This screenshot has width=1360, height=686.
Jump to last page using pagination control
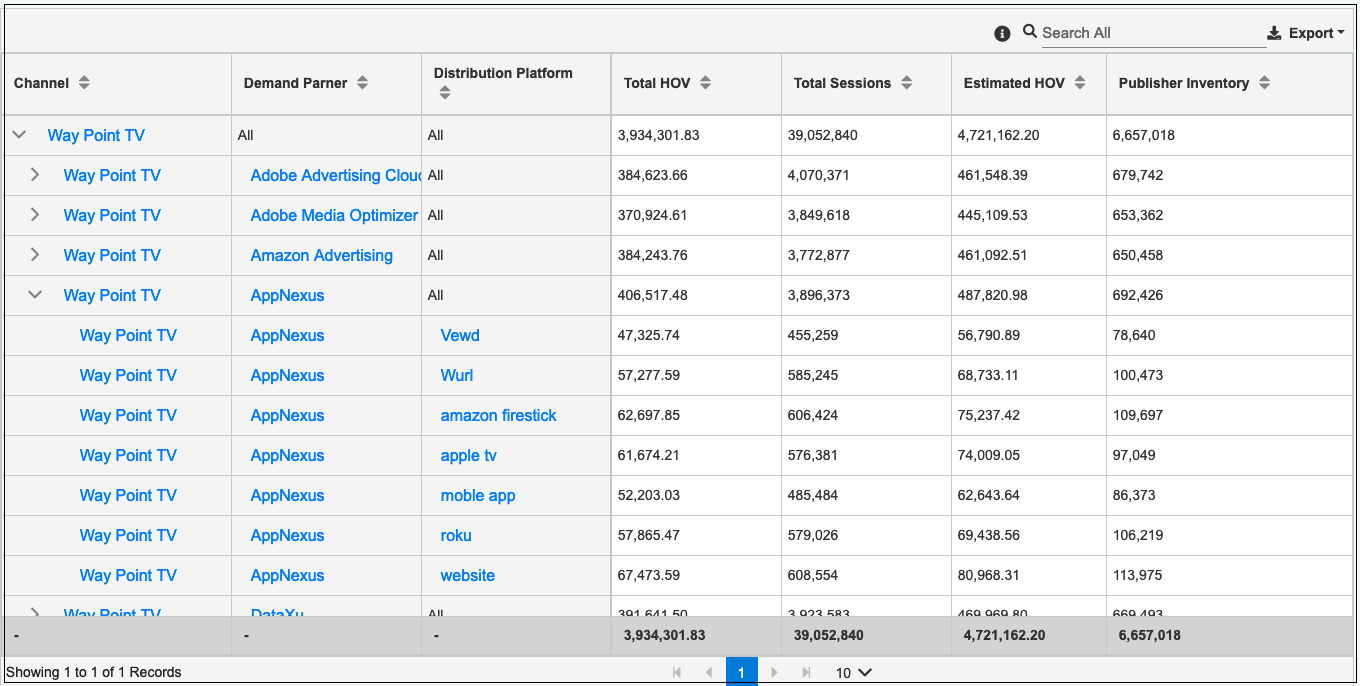click(806, 671)
